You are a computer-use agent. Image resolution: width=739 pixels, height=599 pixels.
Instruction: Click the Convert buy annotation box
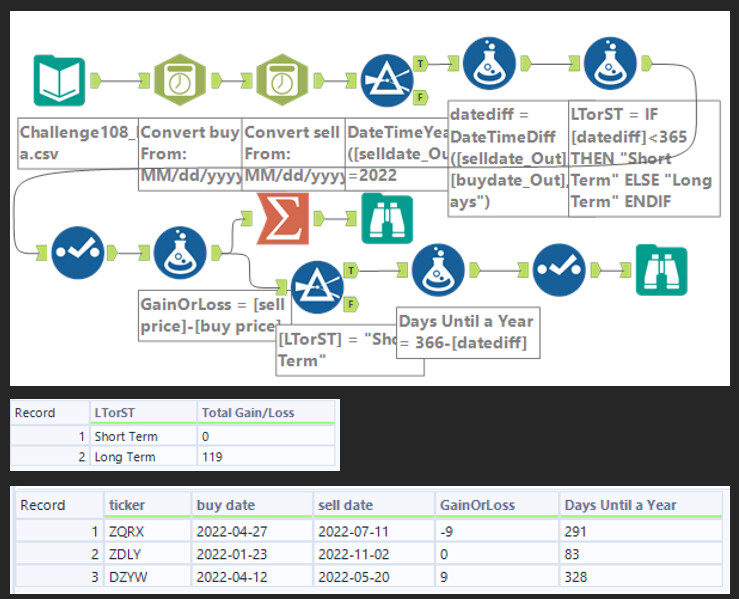click(x=190, y=154)
